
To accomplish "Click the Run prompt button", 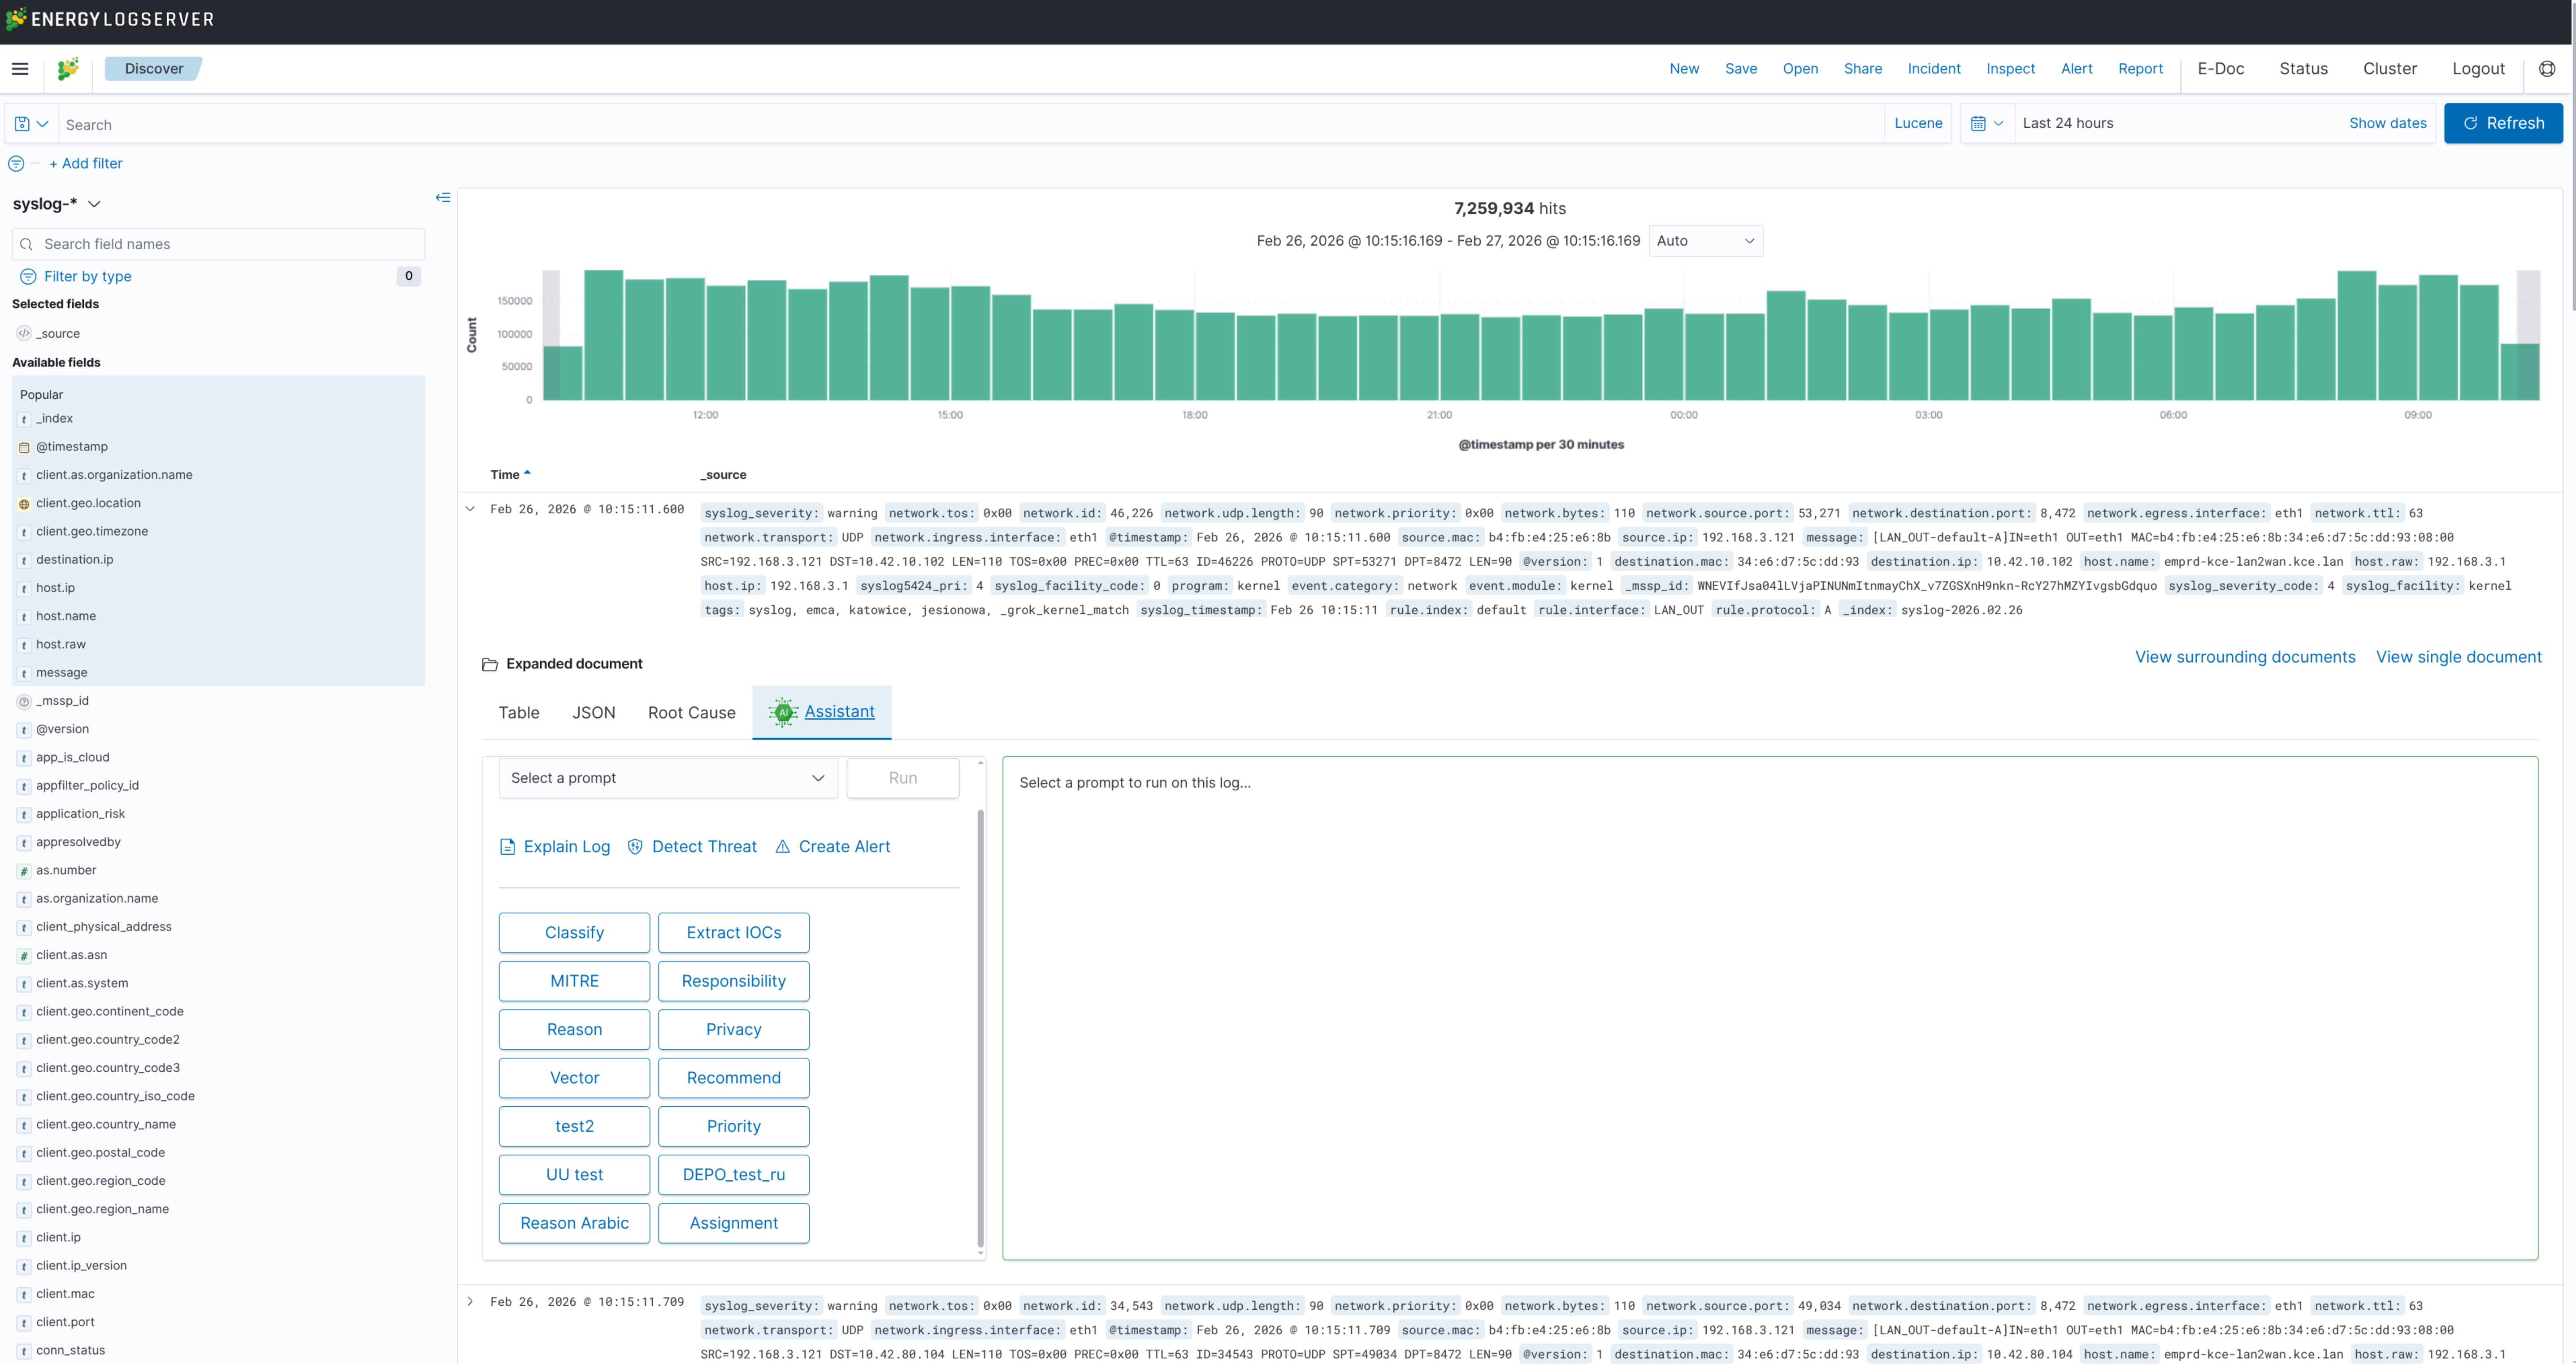I will click(x=903, y=778).
